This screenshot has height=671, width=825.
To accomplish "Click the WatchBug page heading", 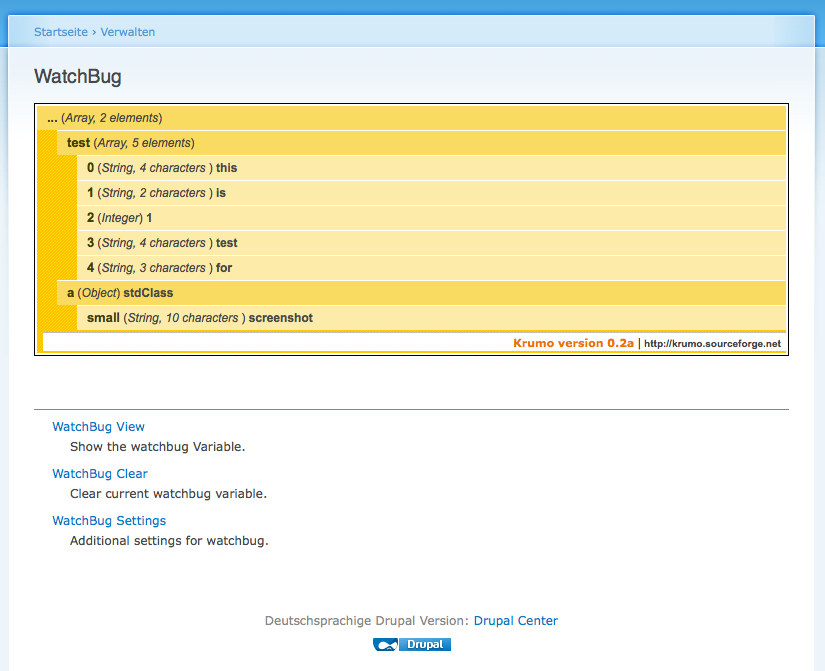I will (77, 76).
